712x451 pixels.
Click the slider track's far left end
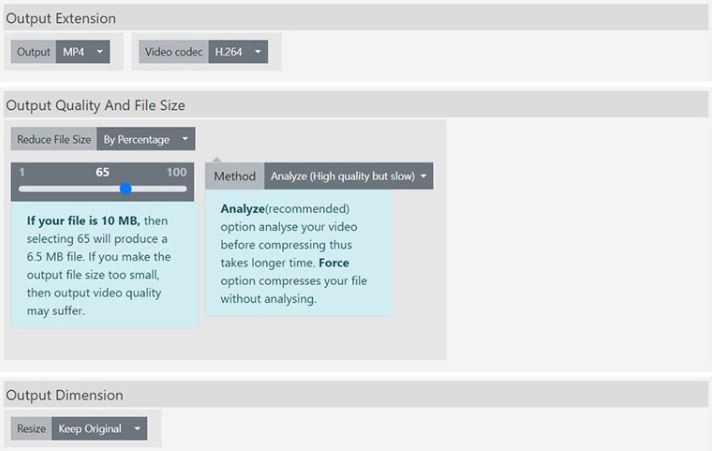pyautogui.click(x=21, y=188)
